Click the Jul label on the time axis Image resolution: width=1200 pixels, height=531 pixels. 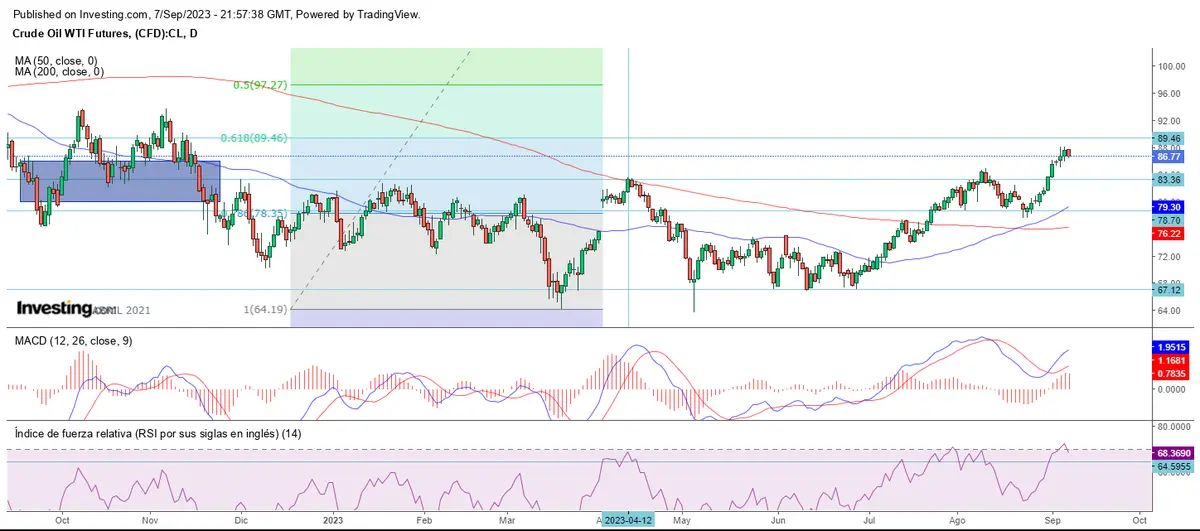tap(871, 521)
